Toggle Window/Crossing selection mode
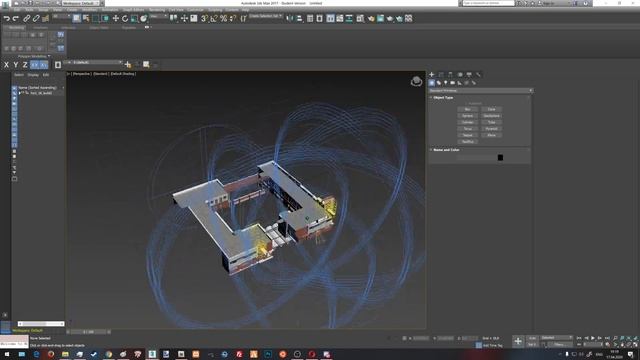The image size is (640, 360). pyautogui.click(x=105, y=18)
